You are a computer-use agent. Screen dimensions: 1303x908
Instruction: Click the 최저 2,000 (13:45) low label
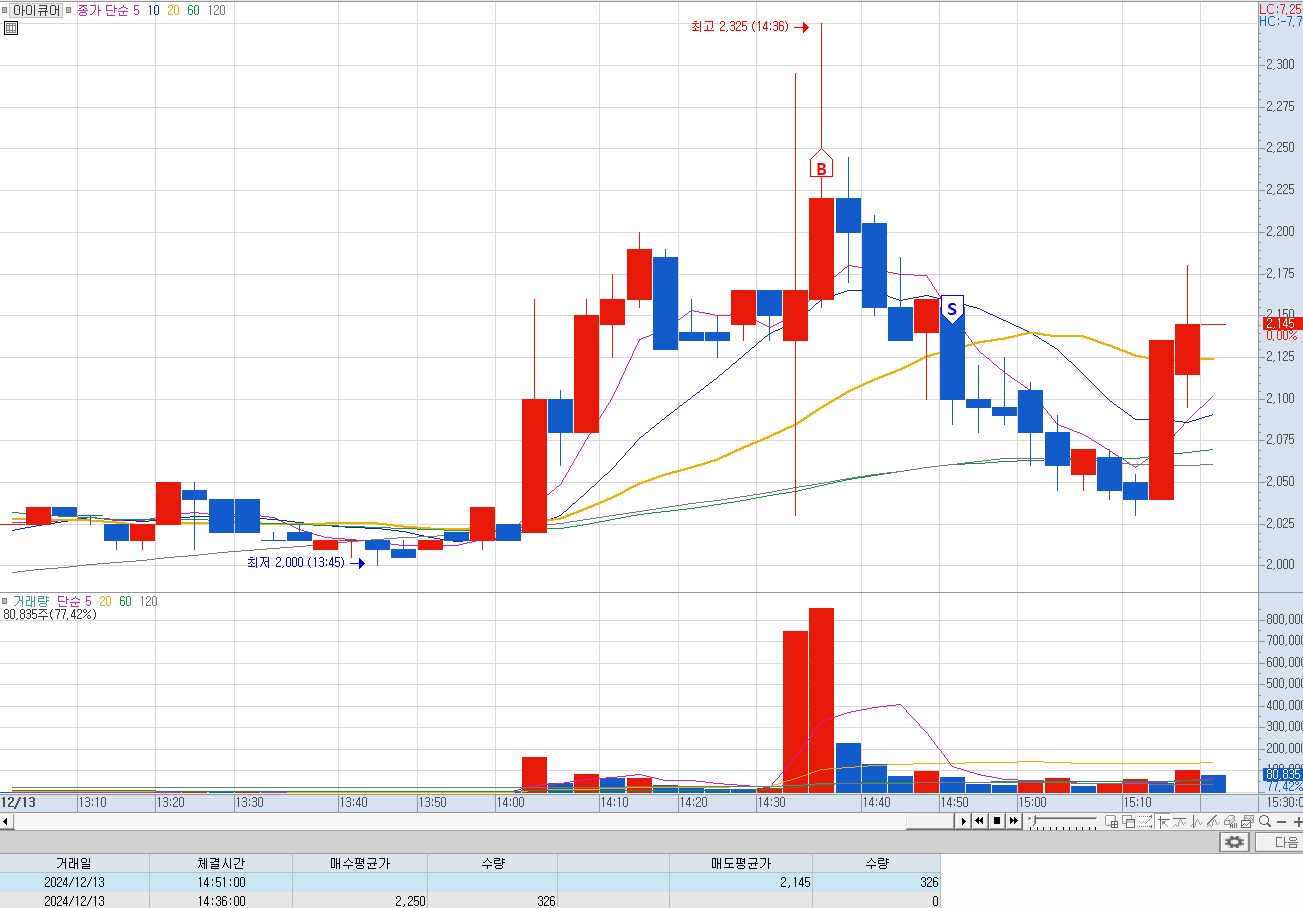click(x=296, y=563)
